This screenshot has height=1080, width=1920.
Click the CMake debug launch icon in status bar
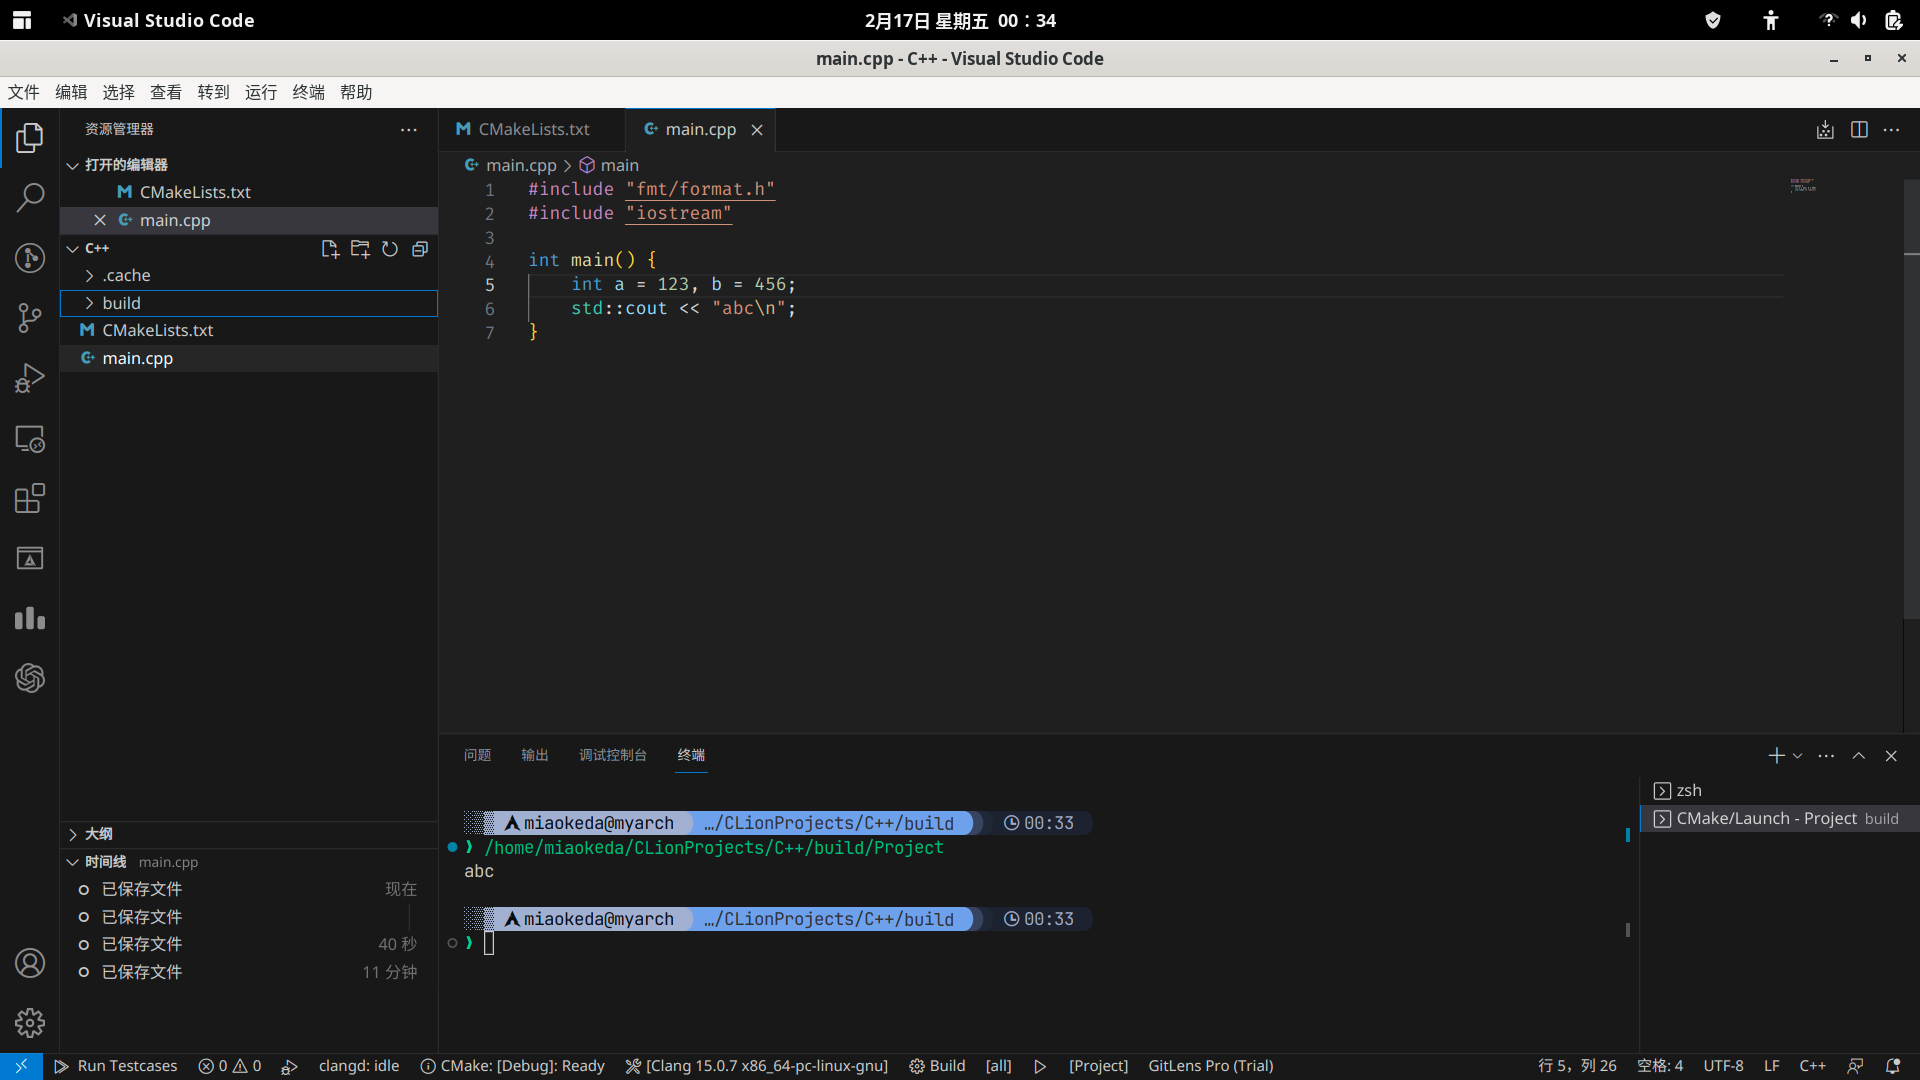click(289, 1066)
